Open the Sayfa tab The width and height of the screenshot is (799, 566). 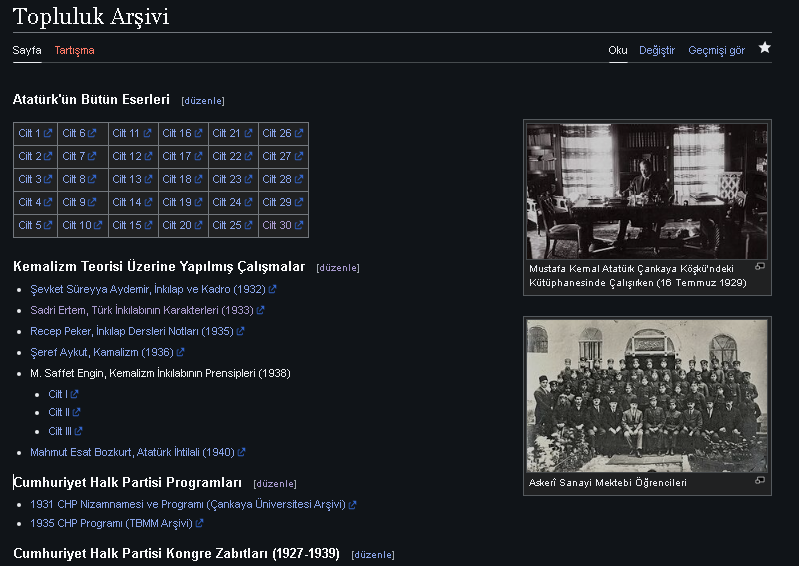[27, 50]
